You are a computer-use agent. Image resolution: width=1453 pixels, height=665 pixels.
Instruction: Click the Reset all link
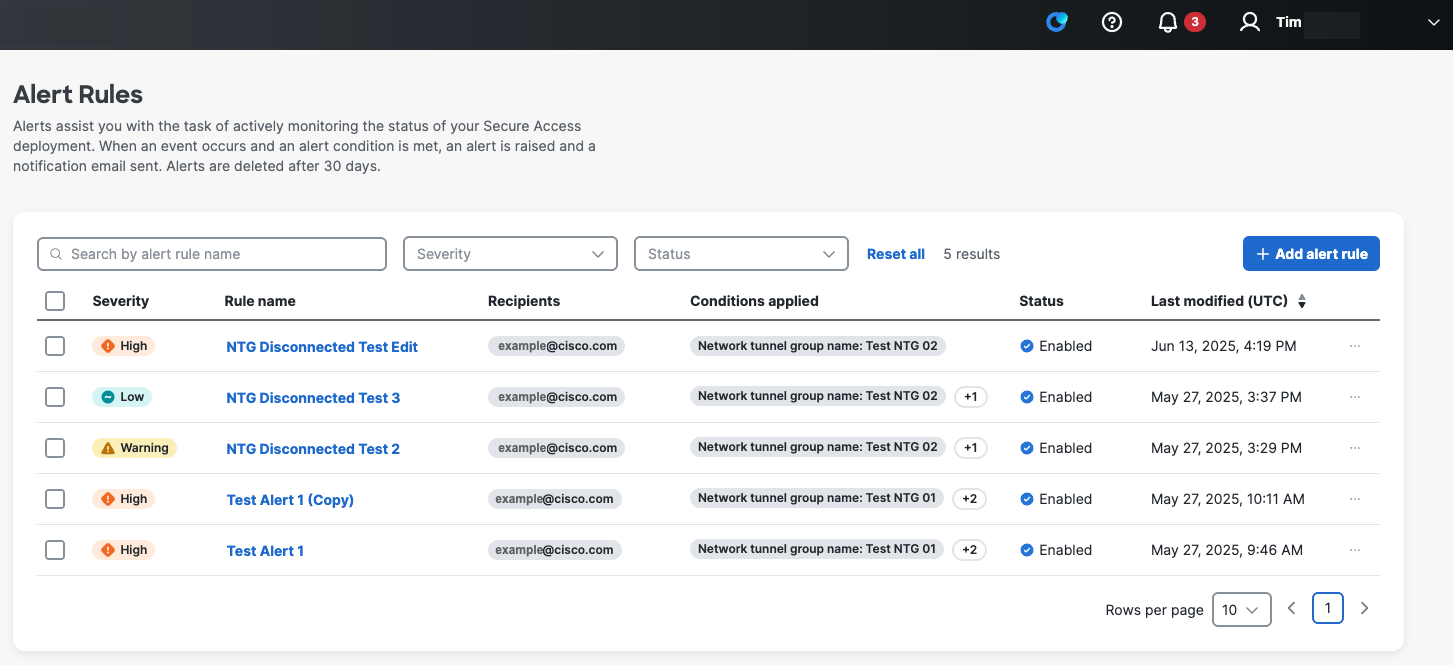point(896,254)
